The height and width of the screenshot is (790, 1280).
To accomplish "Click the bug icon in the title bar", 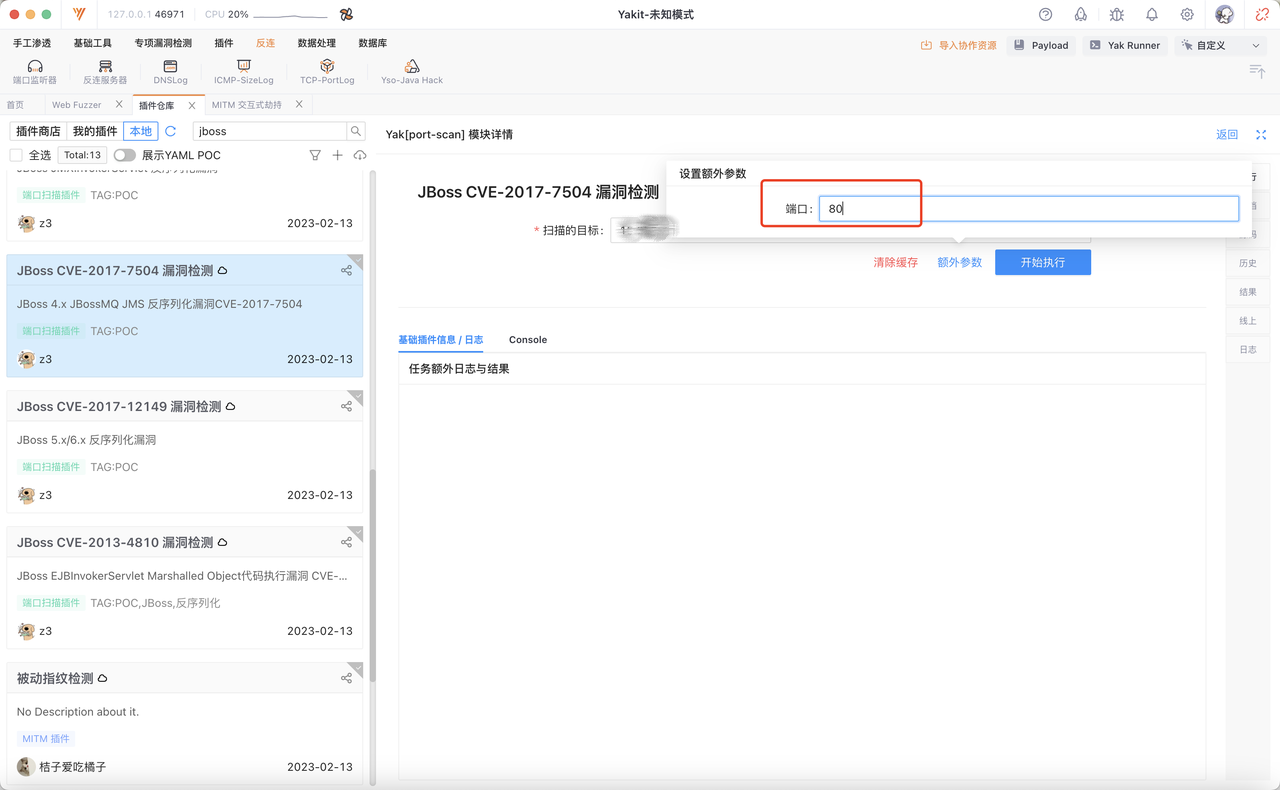I will click(x=1116, y=15).
